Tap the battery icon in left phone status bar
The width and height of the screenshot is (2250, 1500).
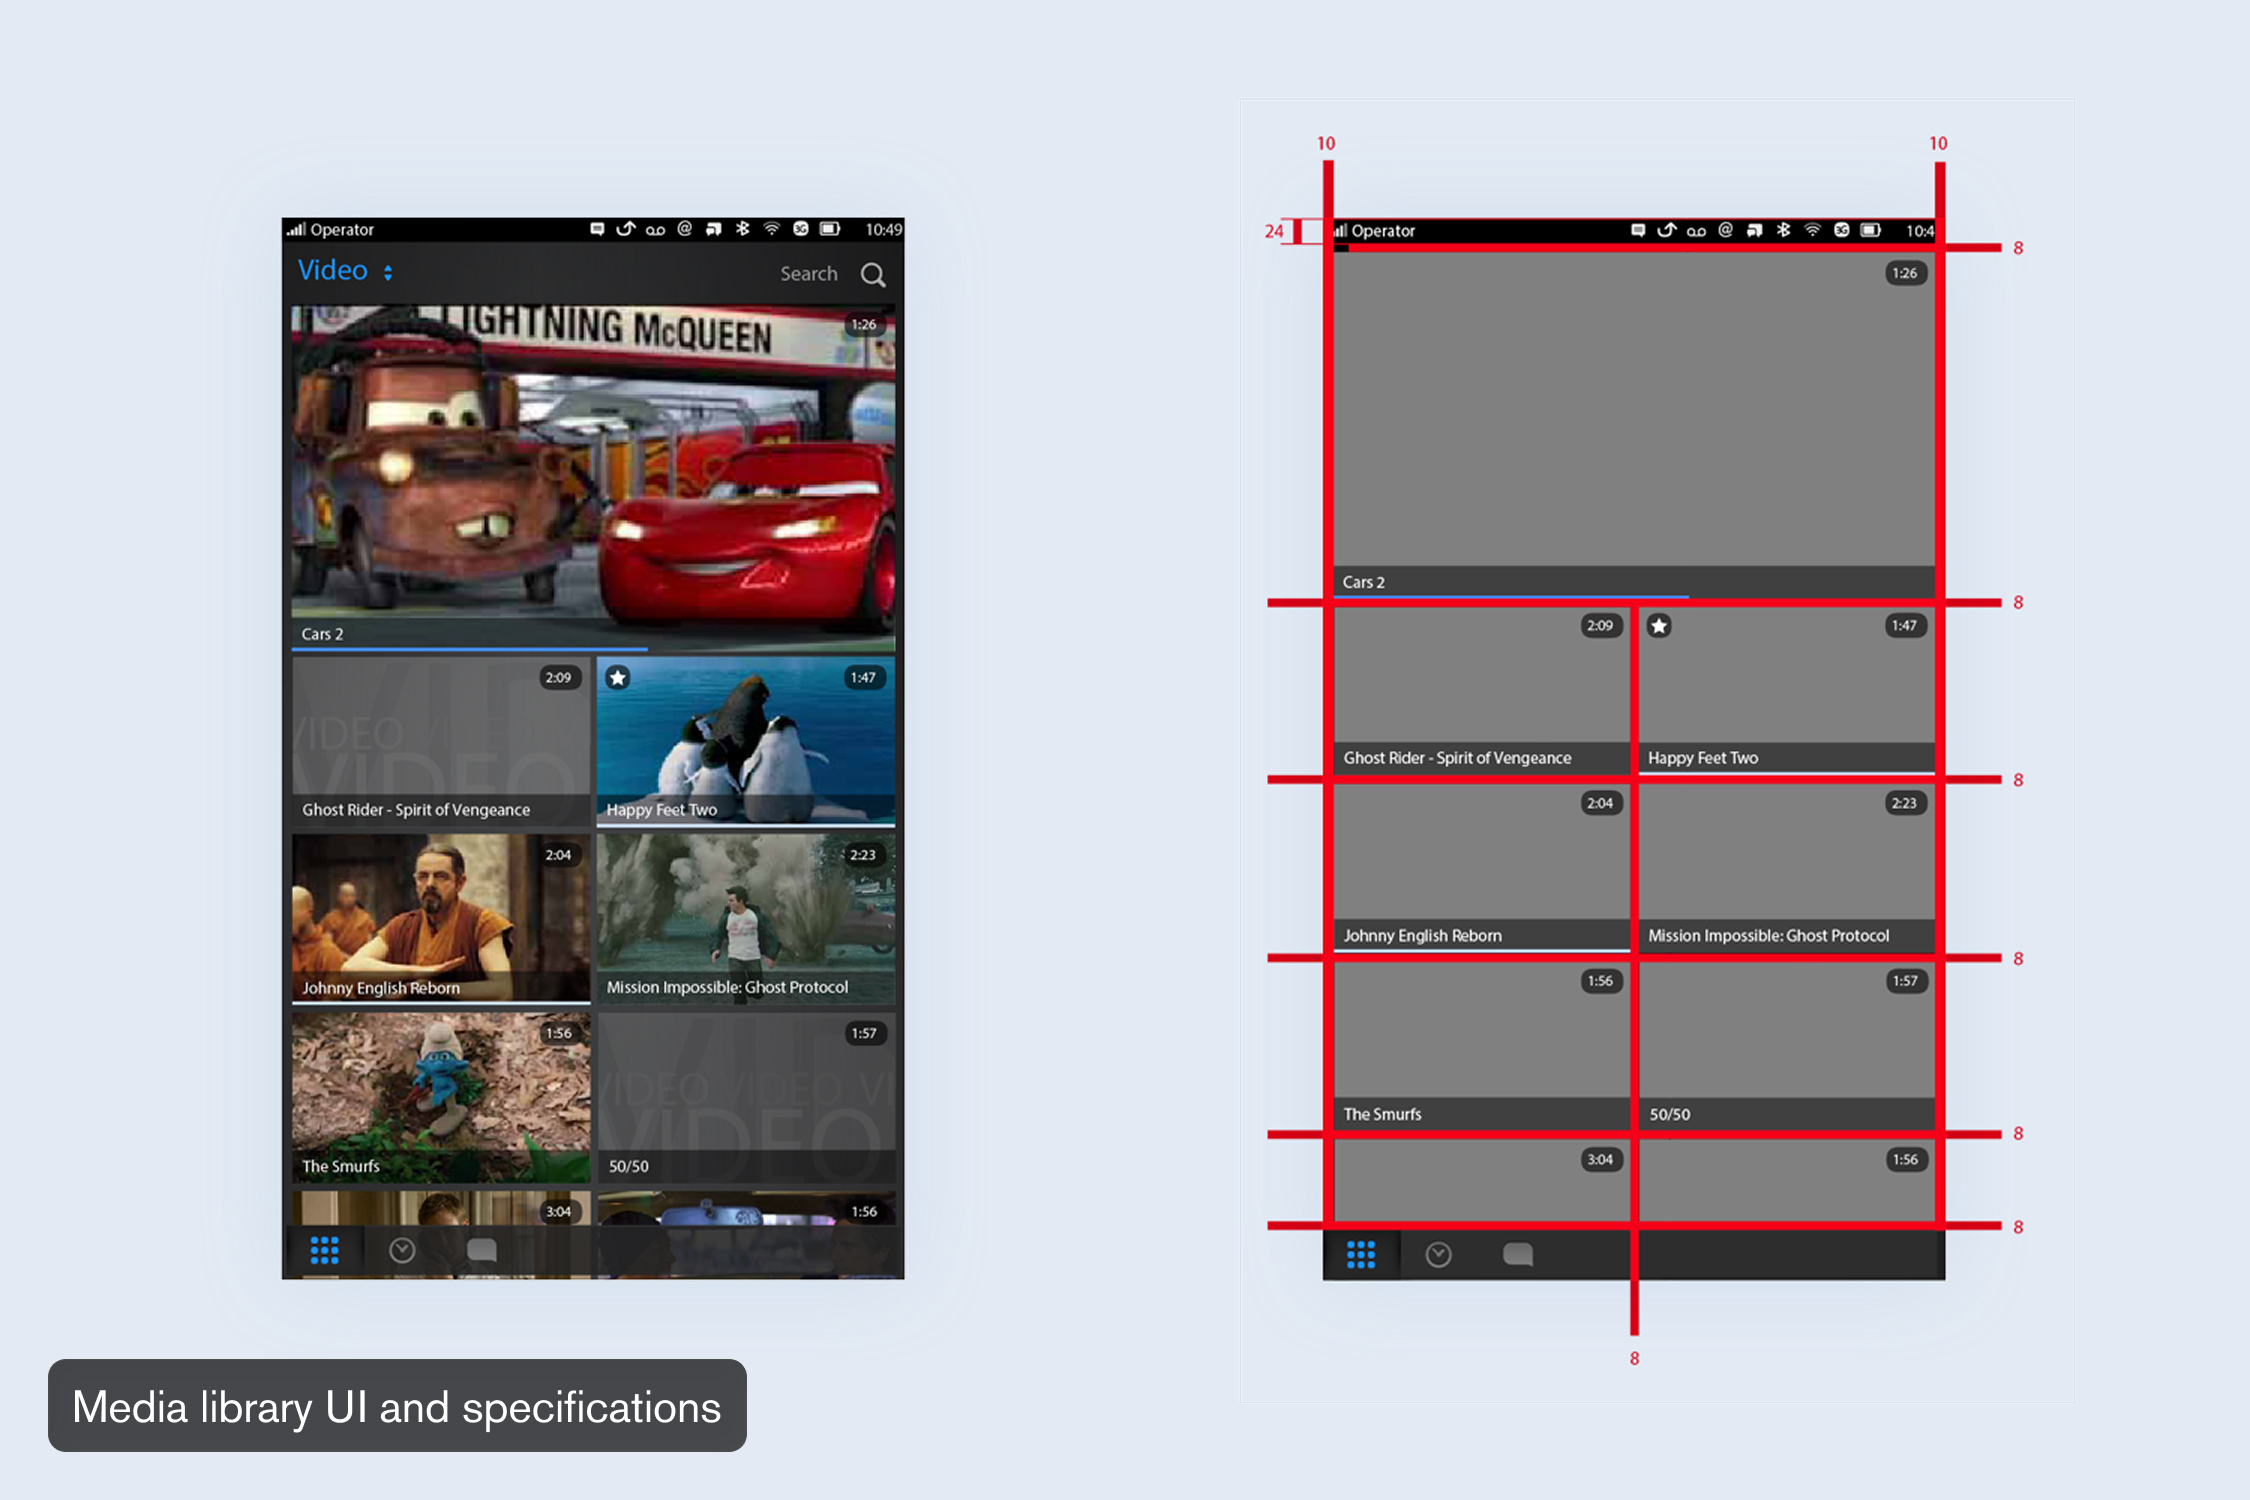(x=830, y=229)
